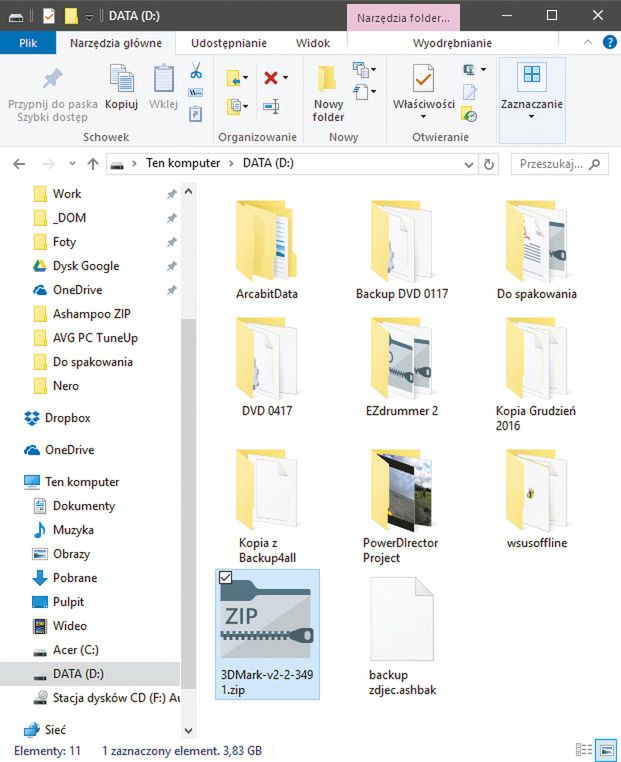Click navigation pane scroll down arrow
Screen dimensions: 621x762
point(189,731)
